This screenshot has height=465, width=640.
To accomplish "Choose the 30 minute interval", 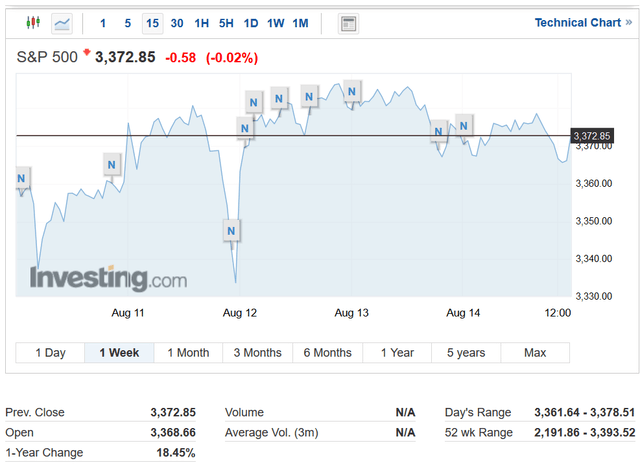I will 177,23.
